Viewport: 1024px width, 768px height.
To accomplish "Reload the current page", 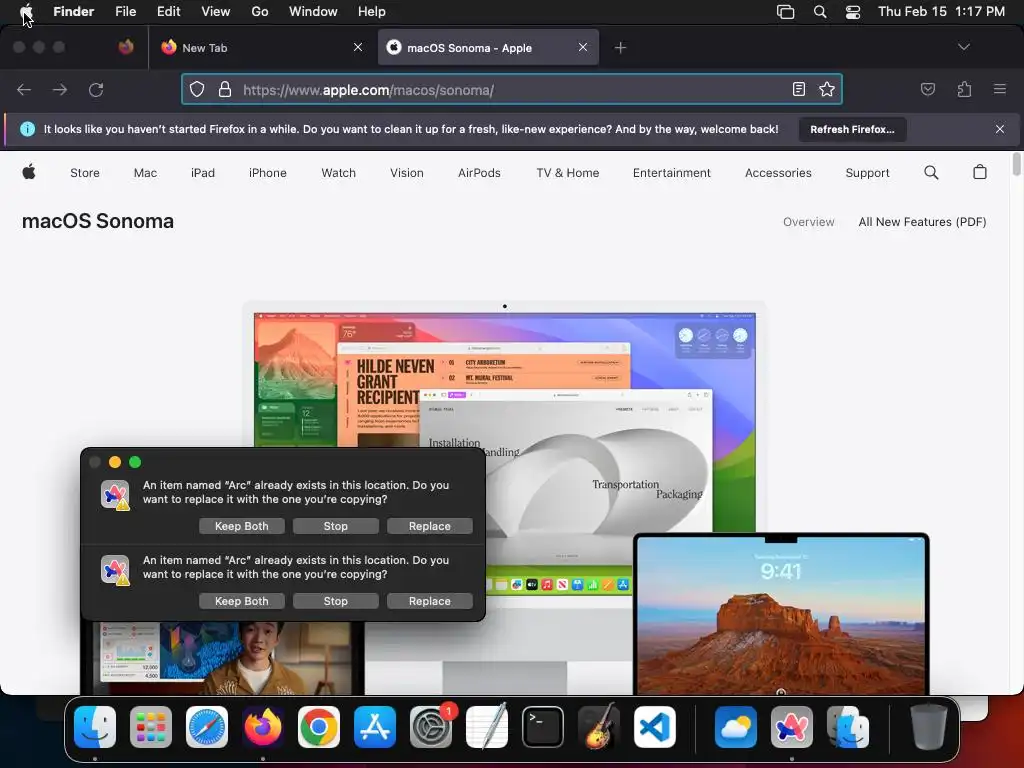I will [x=96, y=89].
